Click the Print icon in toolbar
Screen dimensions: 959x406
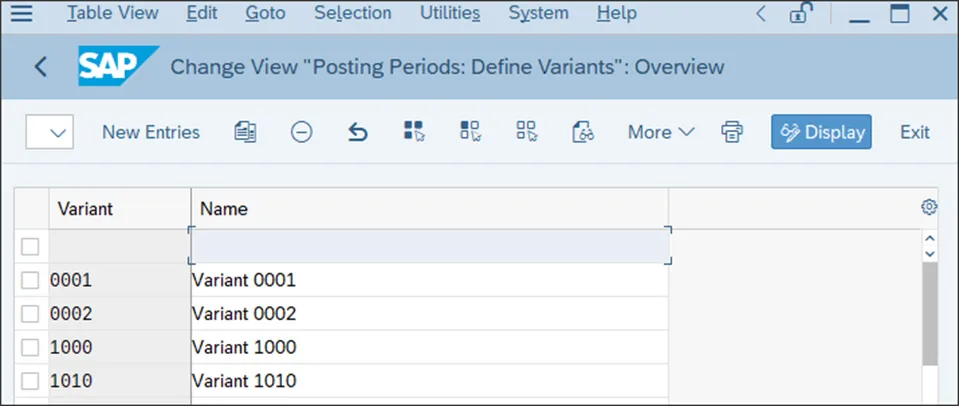tap(732, 132)
